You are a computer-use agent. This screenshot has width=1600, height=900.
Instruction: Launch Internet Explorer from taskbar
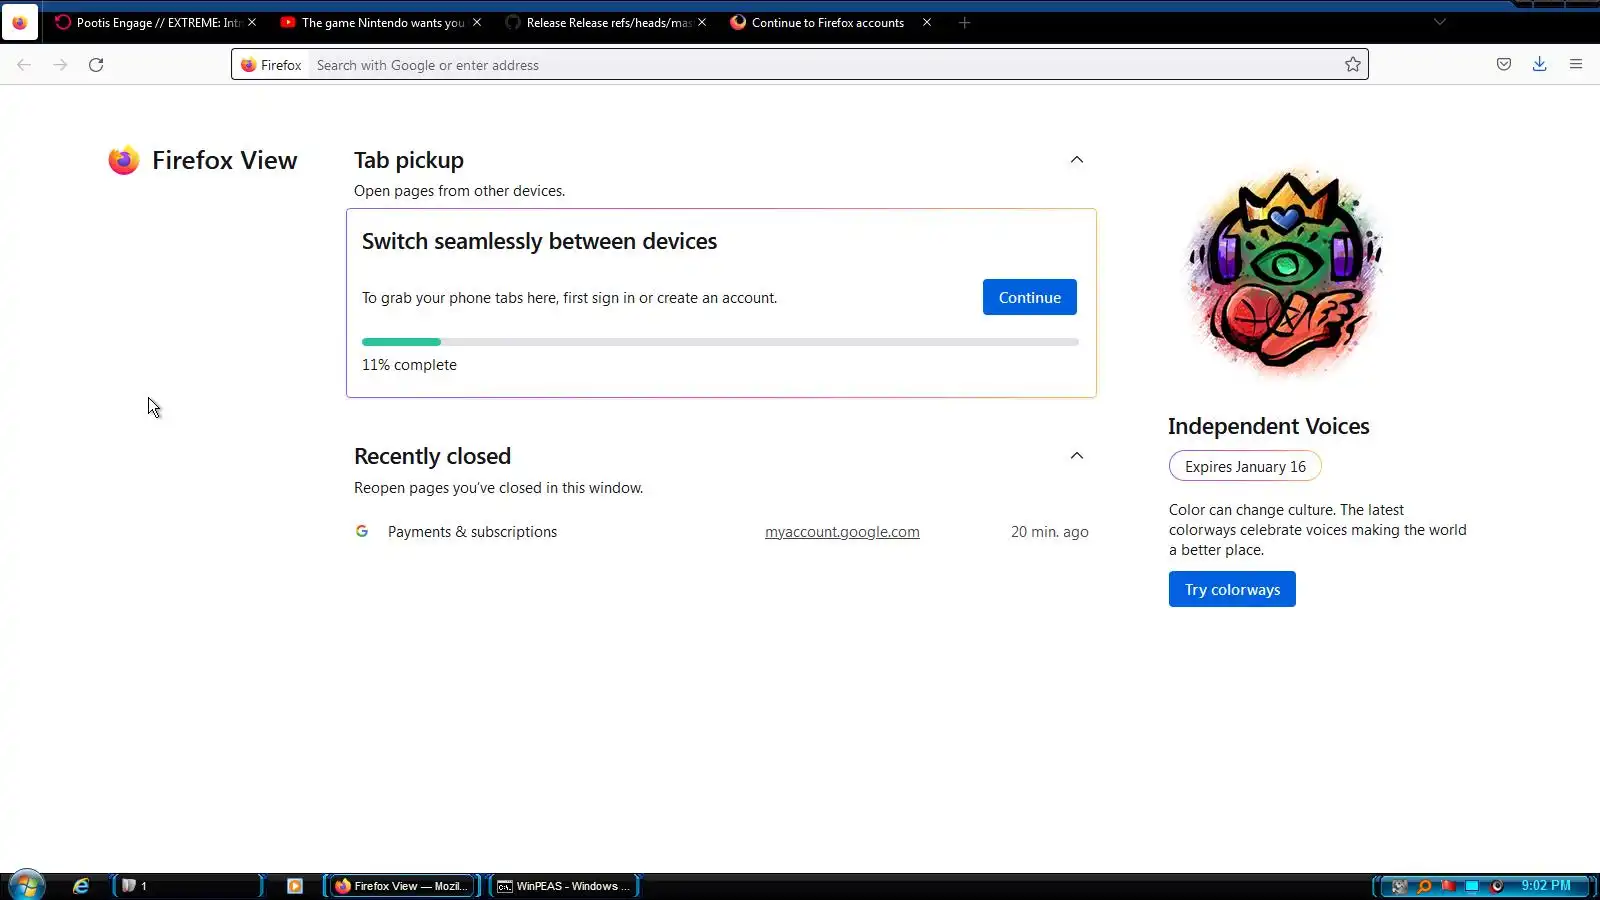coord(81,886)
